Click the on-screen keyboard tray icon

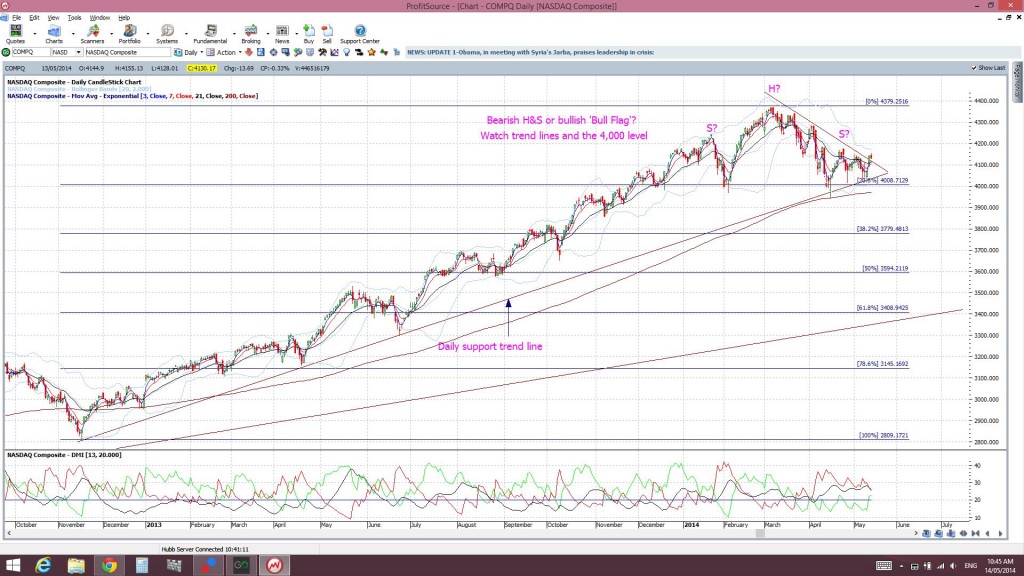click(884, 566)
